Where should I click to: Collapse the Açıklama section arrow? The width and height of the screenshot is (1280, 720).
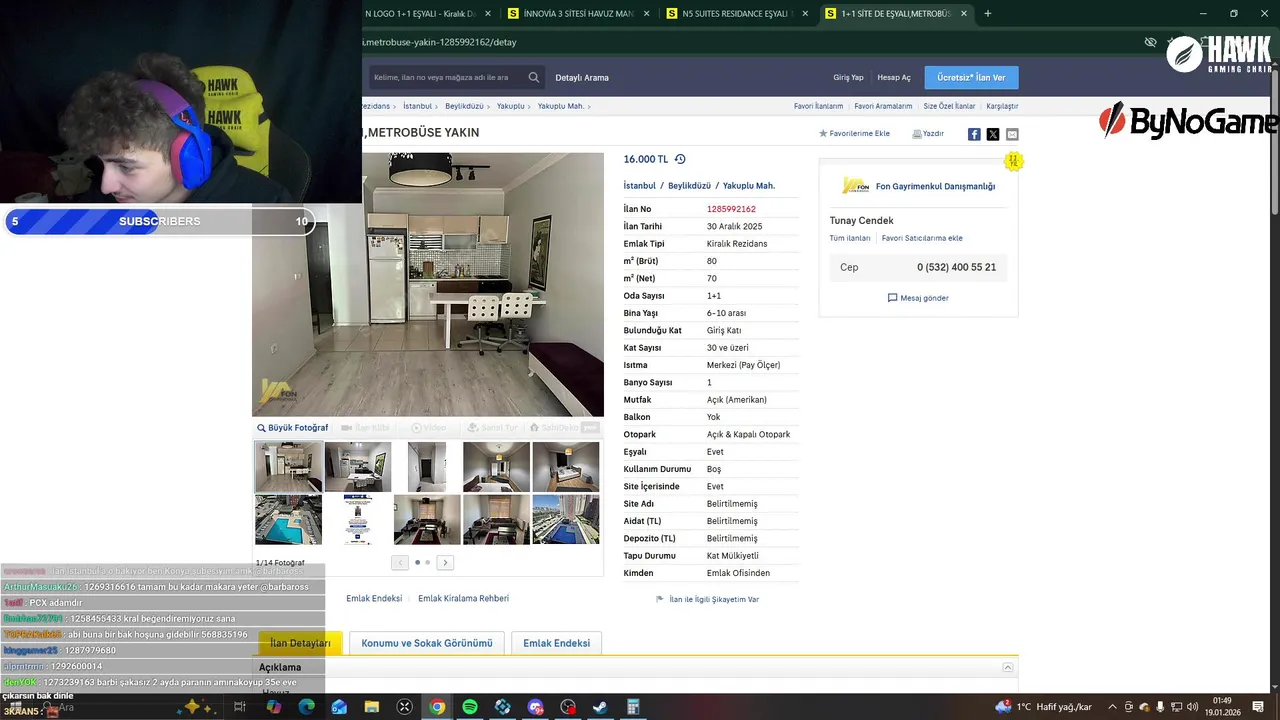(1008, 667)
